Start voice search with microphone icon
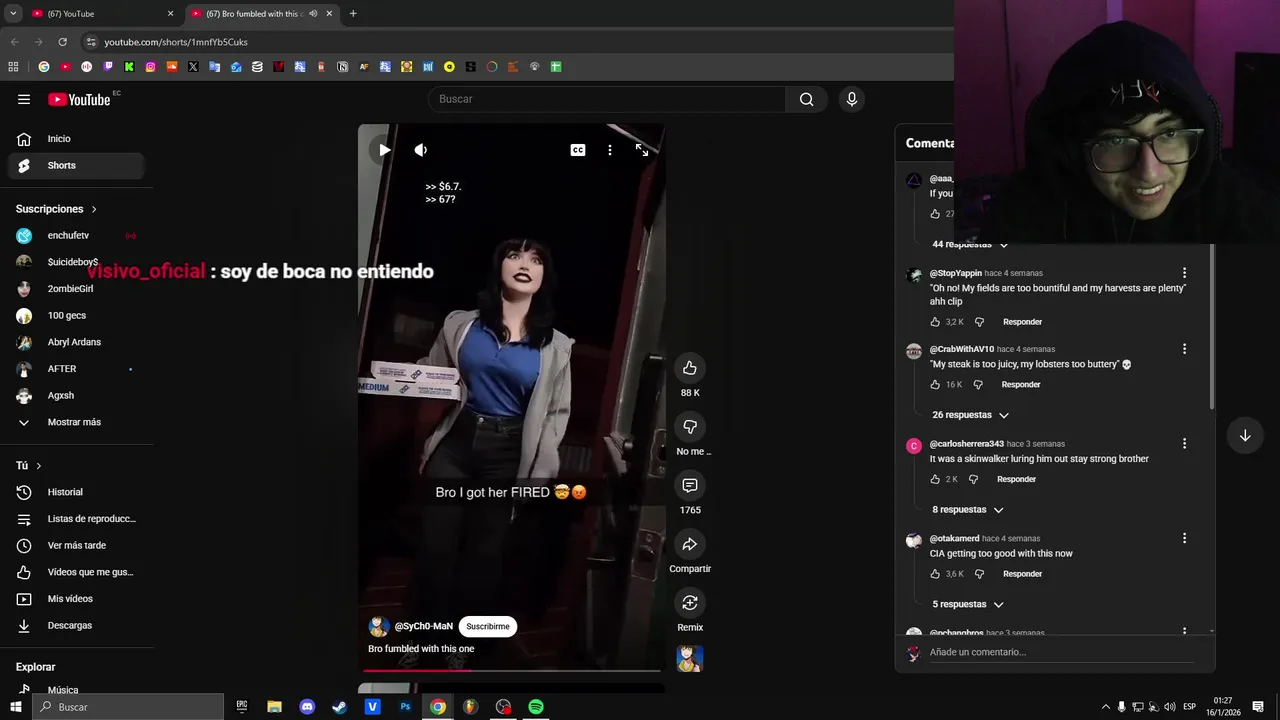Image resolution: width=1280 pixels, height=720 pixels. pos(852,99)
